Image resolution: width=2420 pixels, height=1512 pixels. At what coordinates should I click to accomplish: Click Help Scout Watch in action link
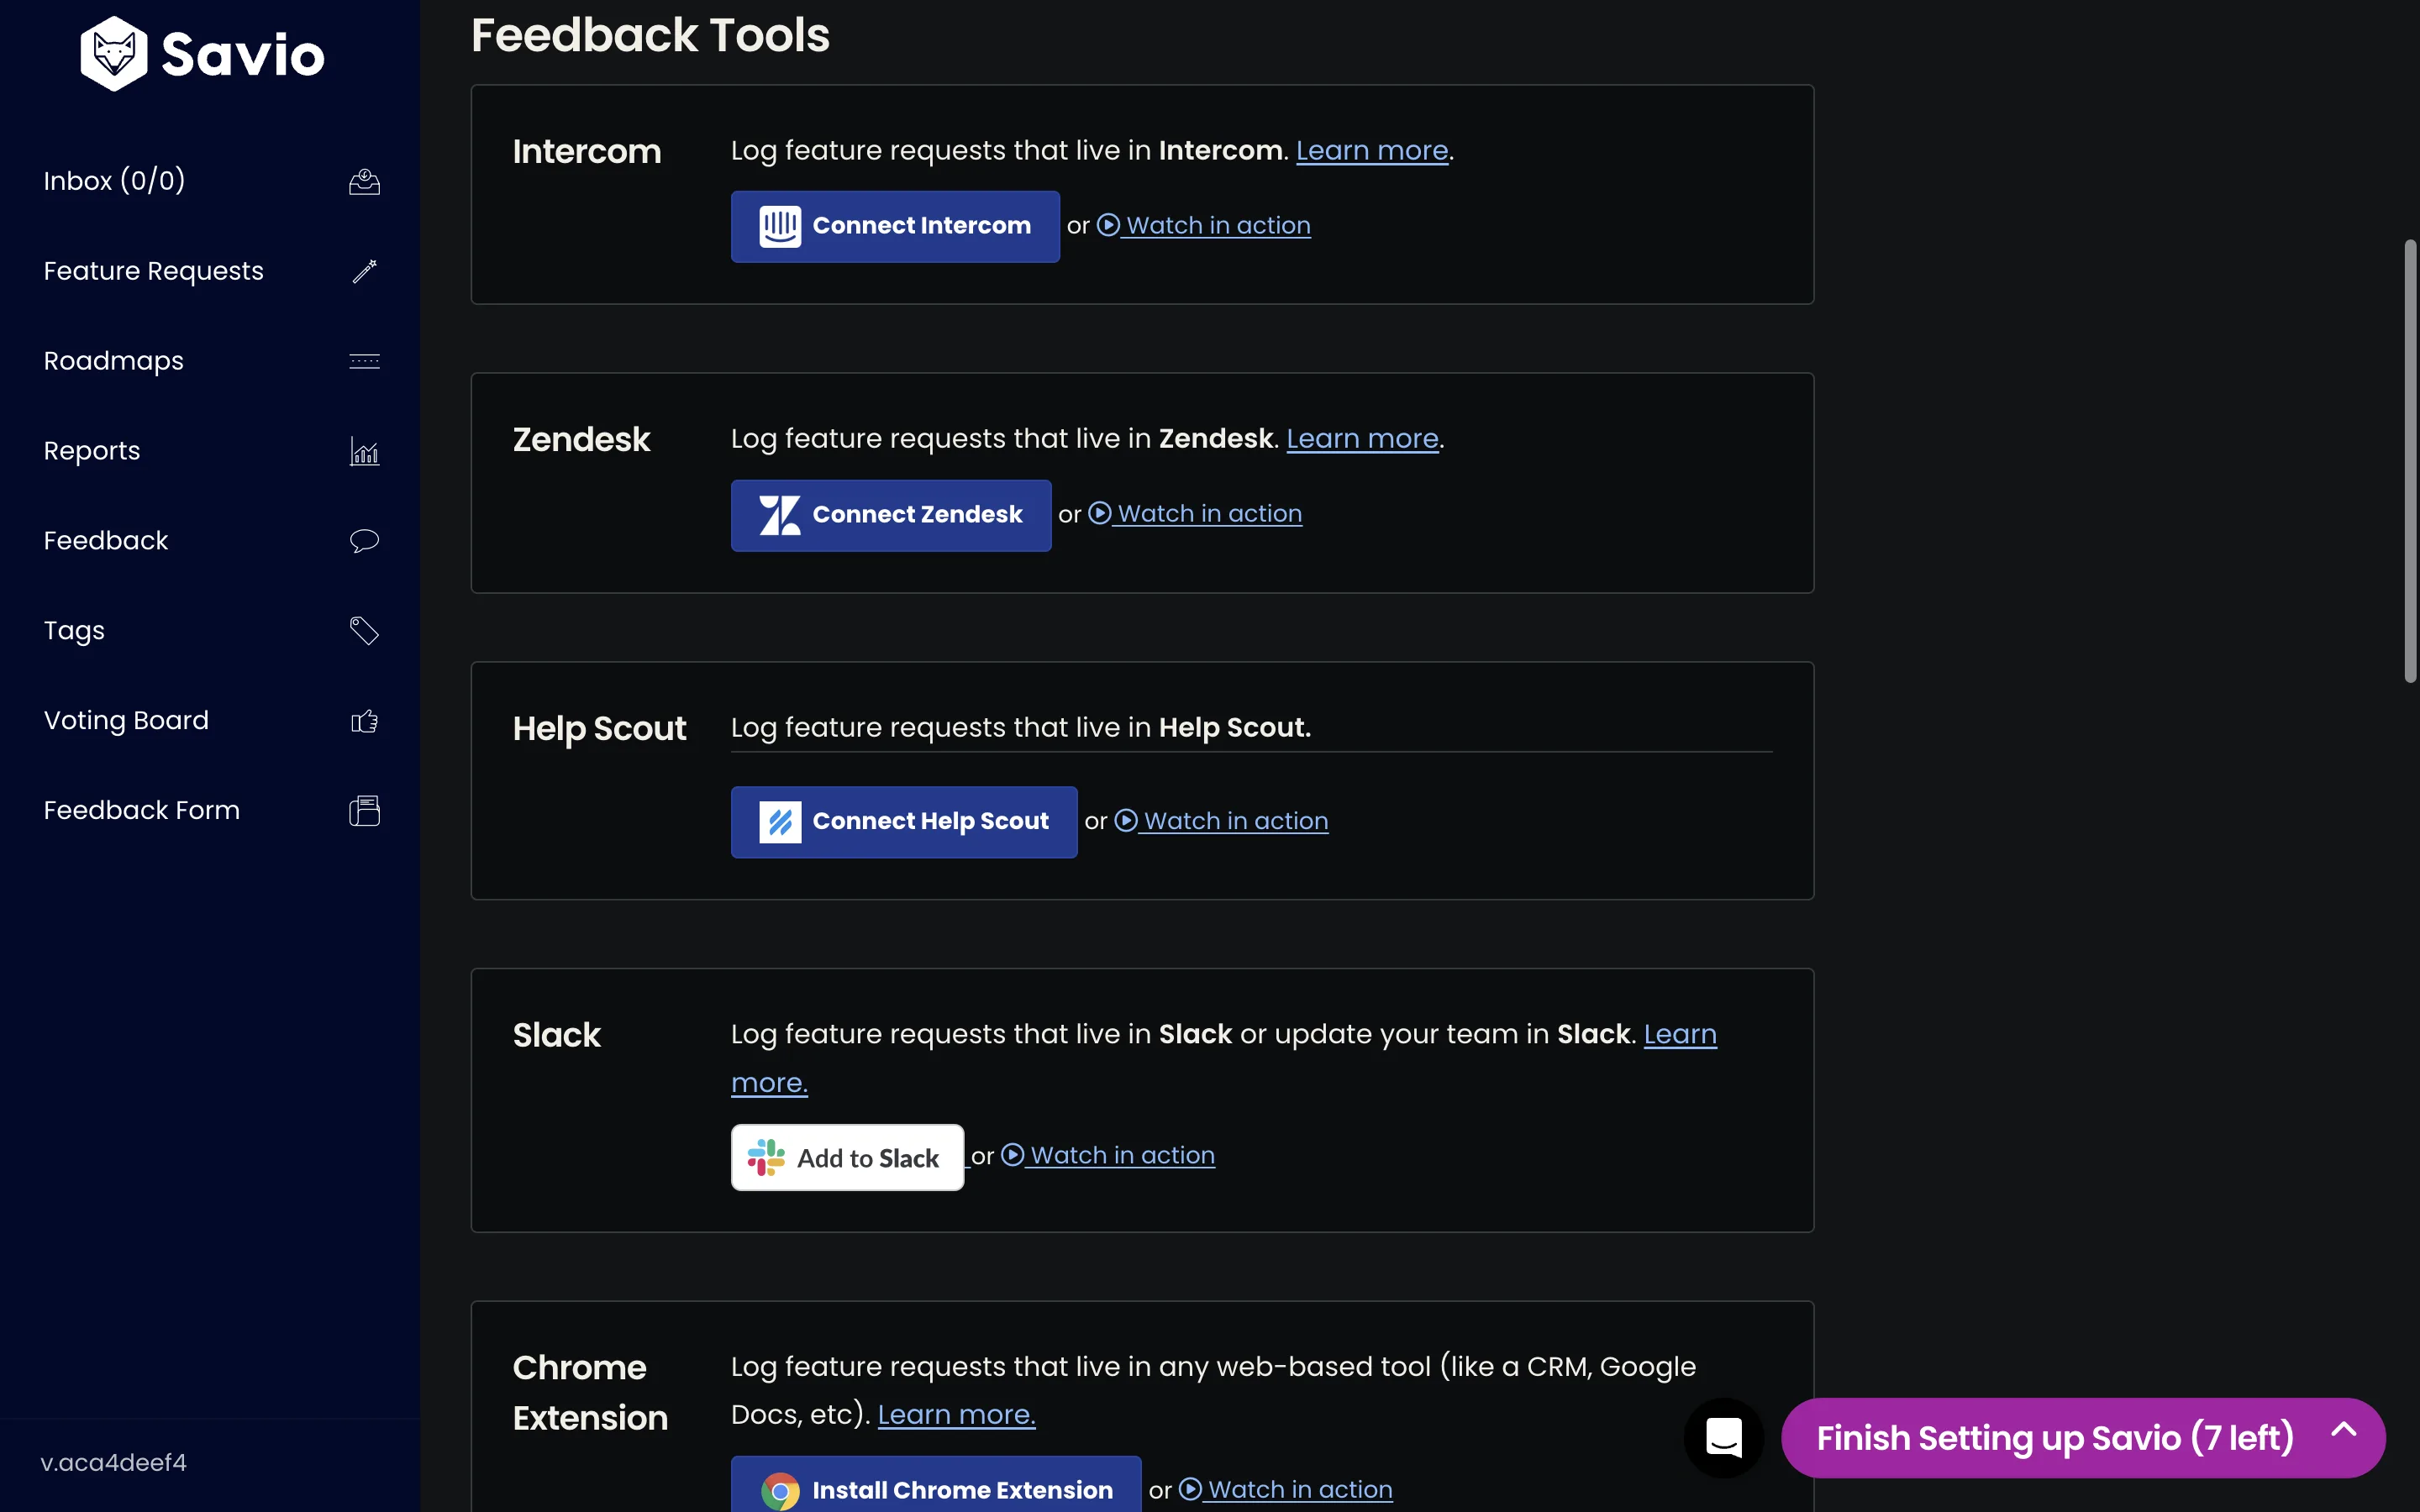tap(1236, 820)
